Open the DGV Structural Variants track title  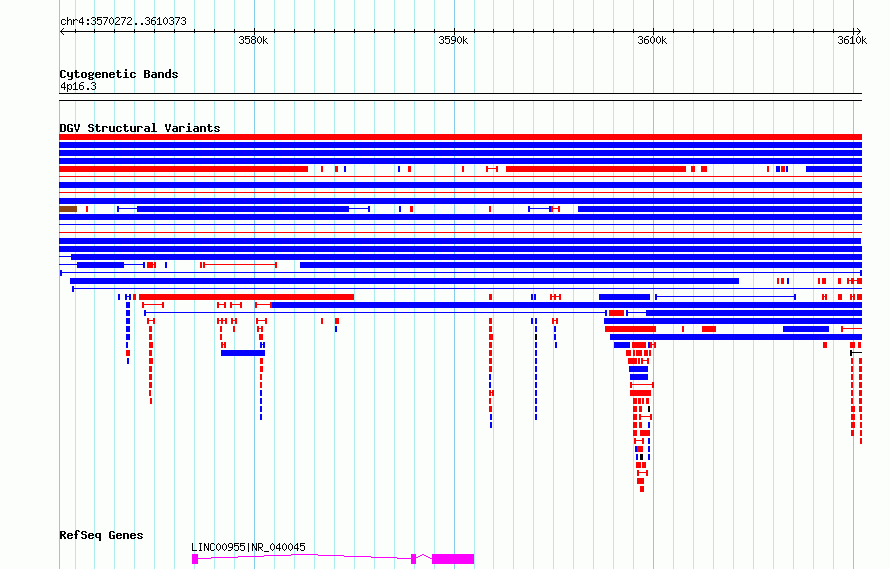click(140, 128)
